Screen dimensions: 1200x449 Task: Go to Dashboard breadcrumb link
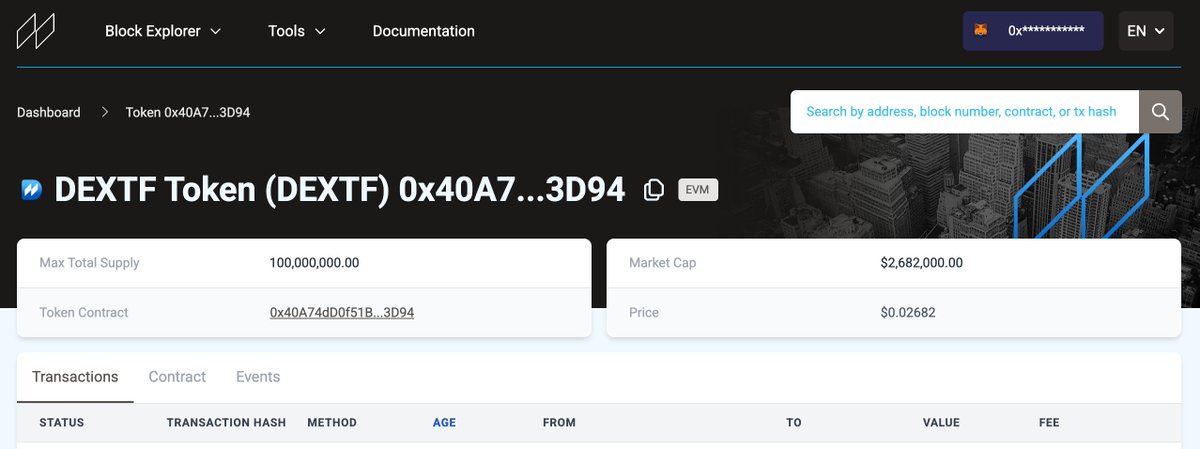pos(49,112)
